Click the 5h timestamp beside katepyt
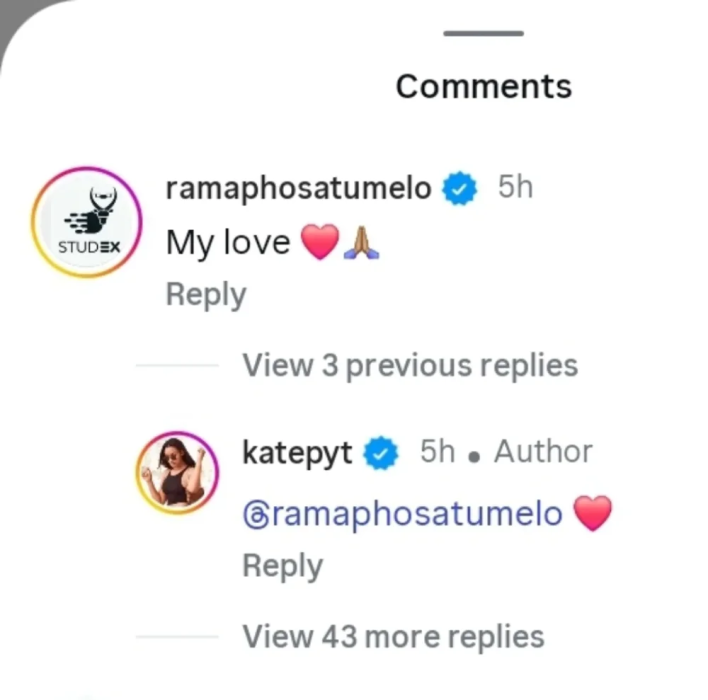Screen dimensions: 708x700 [437, 453]
